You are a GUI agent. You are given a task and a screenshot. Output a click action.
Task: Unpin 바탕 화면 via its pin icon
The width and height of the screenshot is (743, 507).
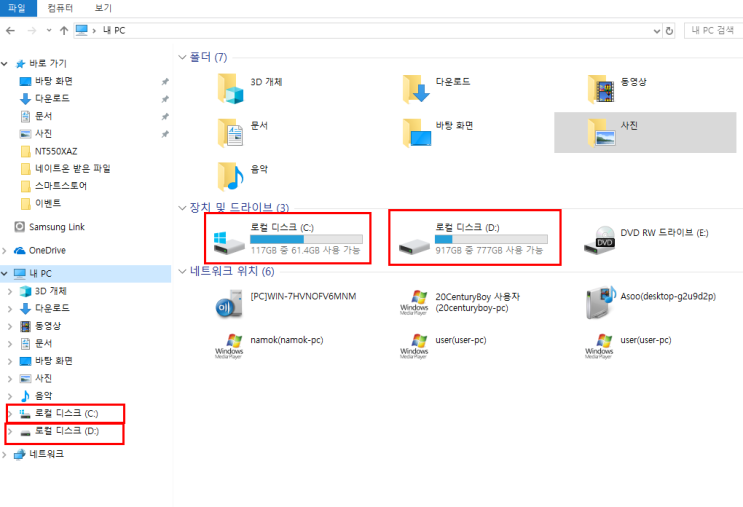coord(165,81)
